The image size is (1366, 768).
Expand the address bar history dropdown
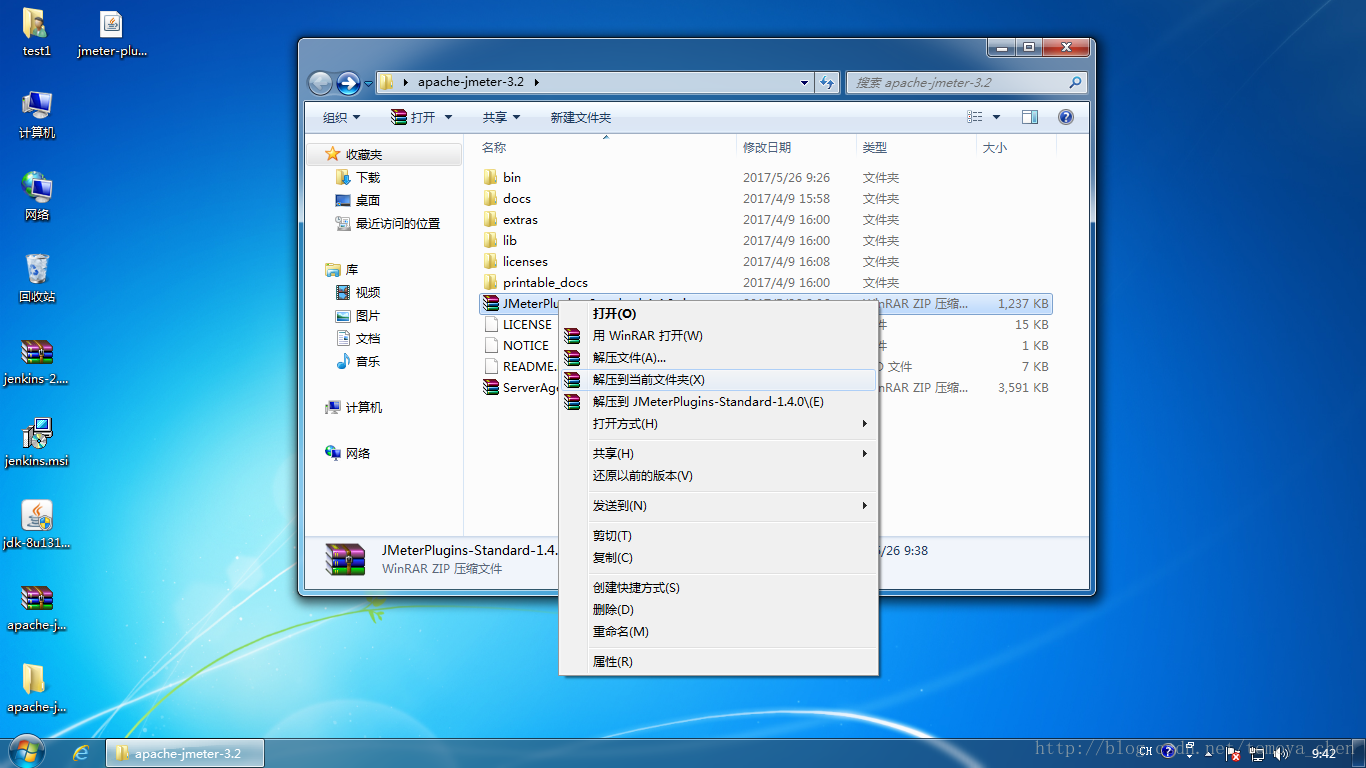coord(804,83)
